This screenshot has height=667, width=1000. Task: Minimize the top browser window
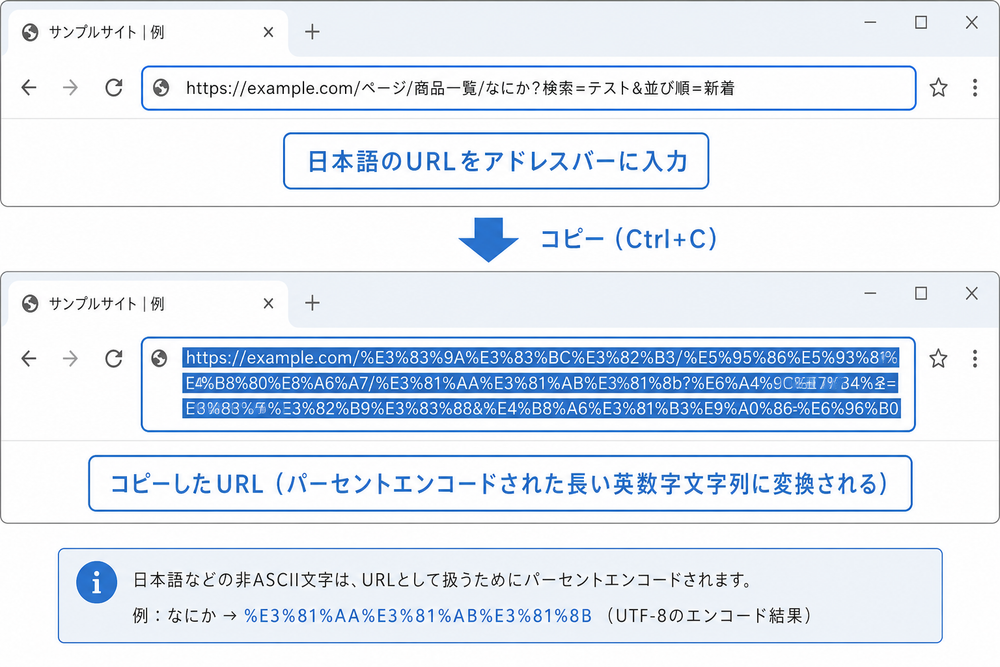coord(870,22)
